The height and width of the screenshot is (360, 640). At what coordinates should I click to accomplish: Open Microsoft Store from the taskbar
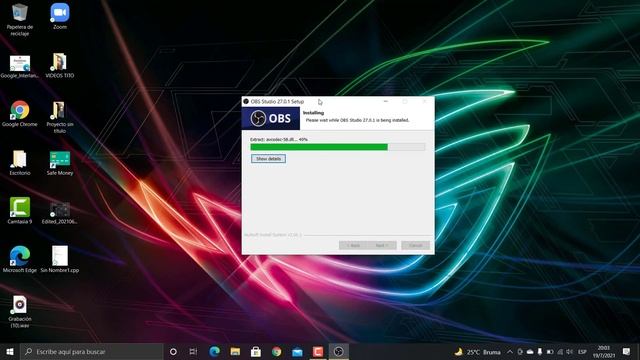coord(256,351)
